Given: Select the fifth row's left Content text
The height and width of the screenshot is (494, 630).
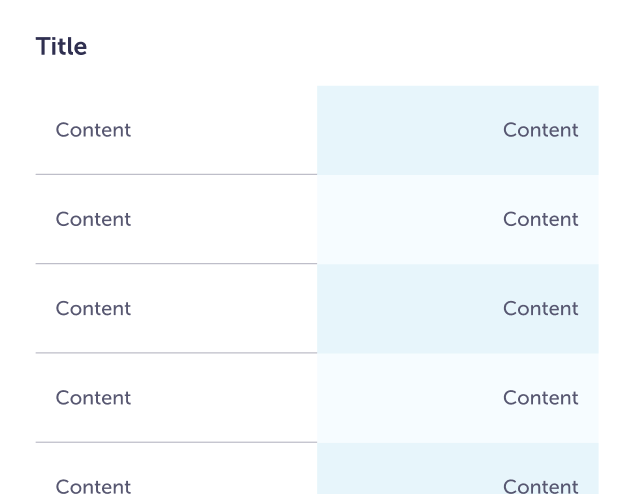Looking at the screenshot, I should click(93, 486).
